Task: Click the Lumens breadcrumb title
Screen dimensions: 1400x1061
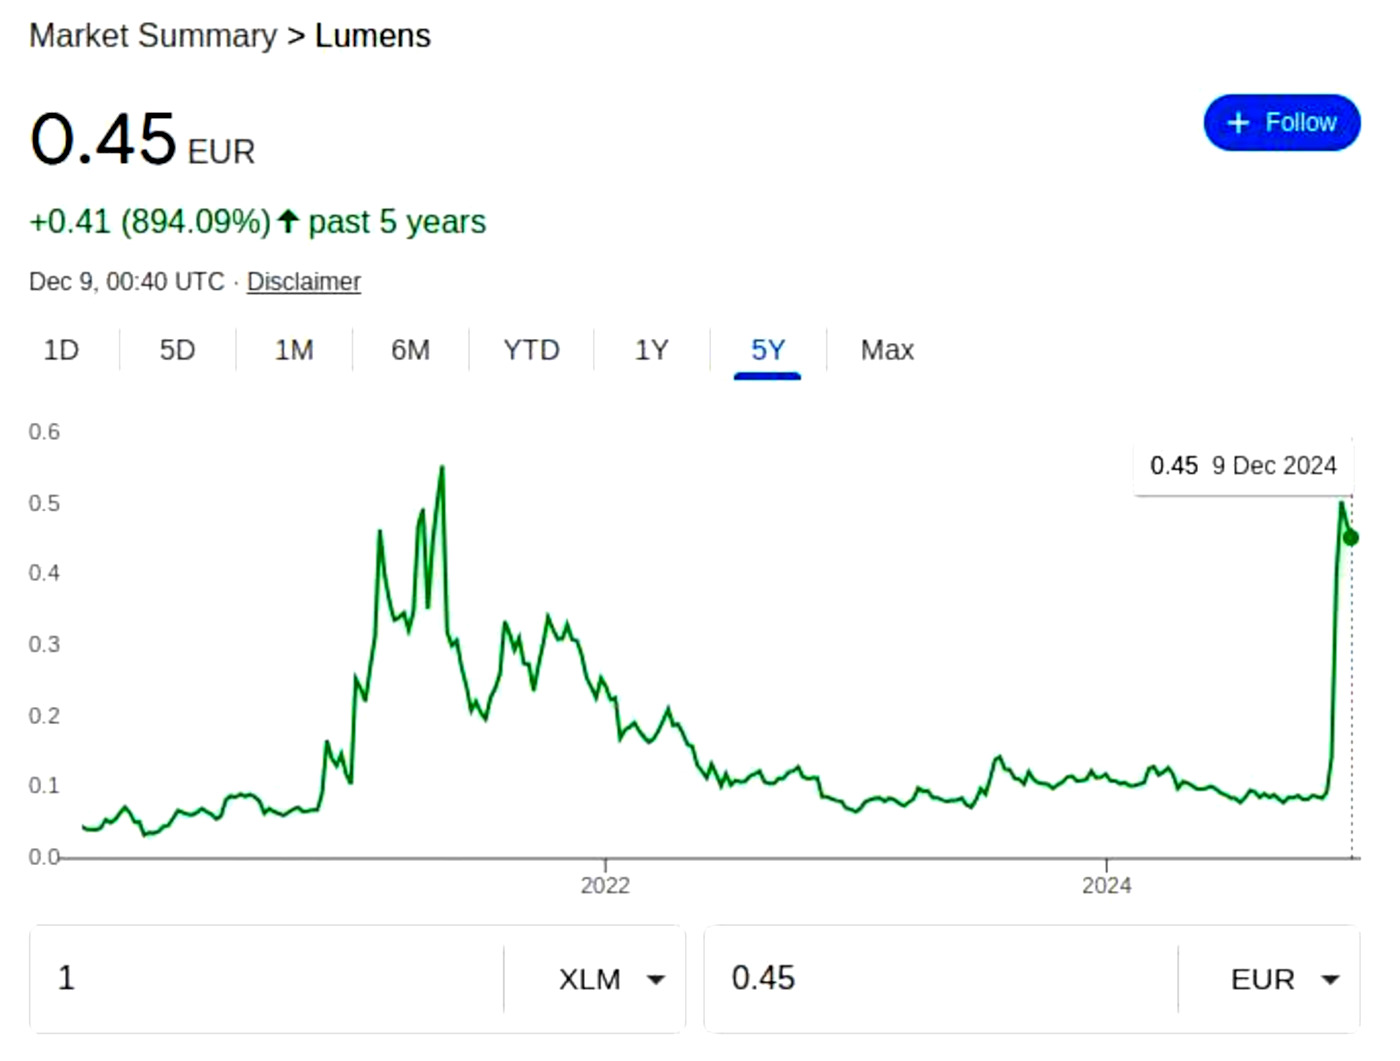Action: coord(372,36)
